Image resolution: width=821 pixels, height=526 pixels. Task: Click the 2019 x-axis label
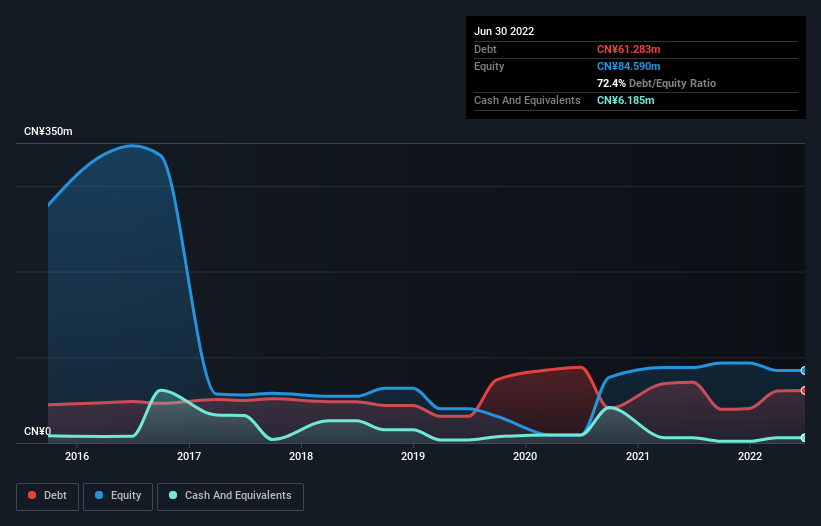coord(413,456)
